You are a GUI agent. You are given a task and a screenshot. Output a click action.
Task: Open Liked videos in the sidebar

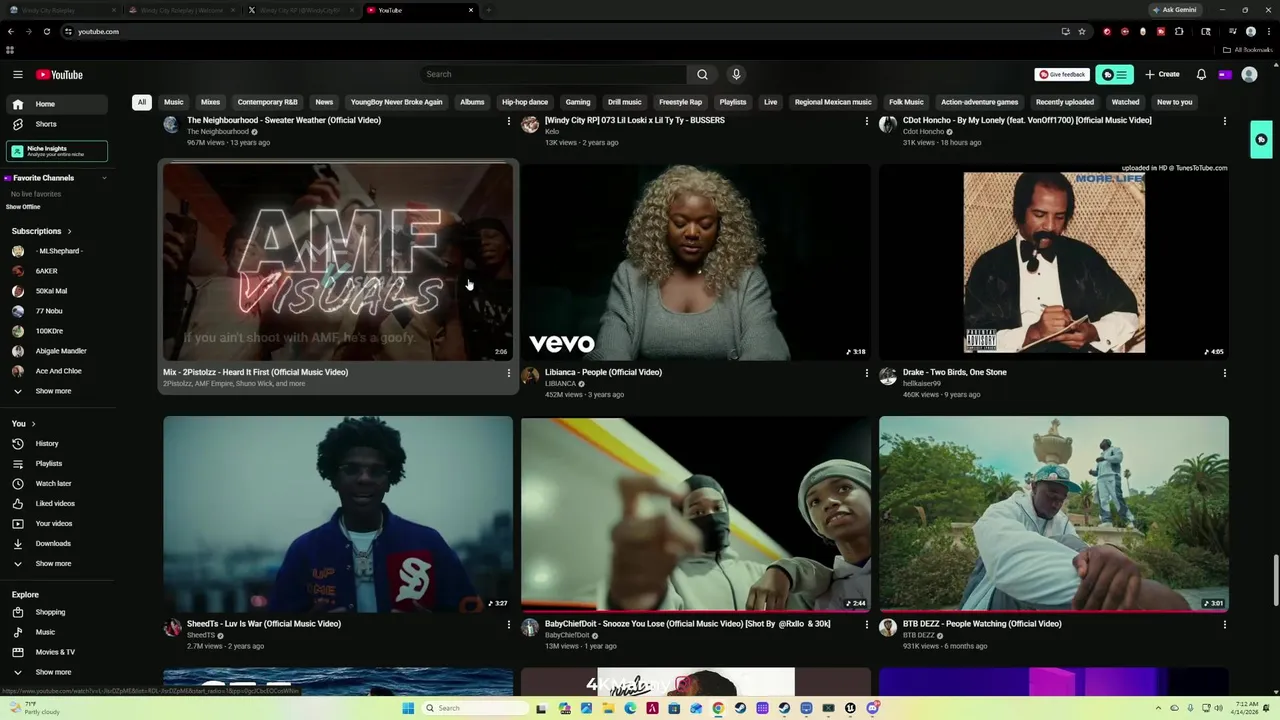pyautogui.click(x=56, y=503)
